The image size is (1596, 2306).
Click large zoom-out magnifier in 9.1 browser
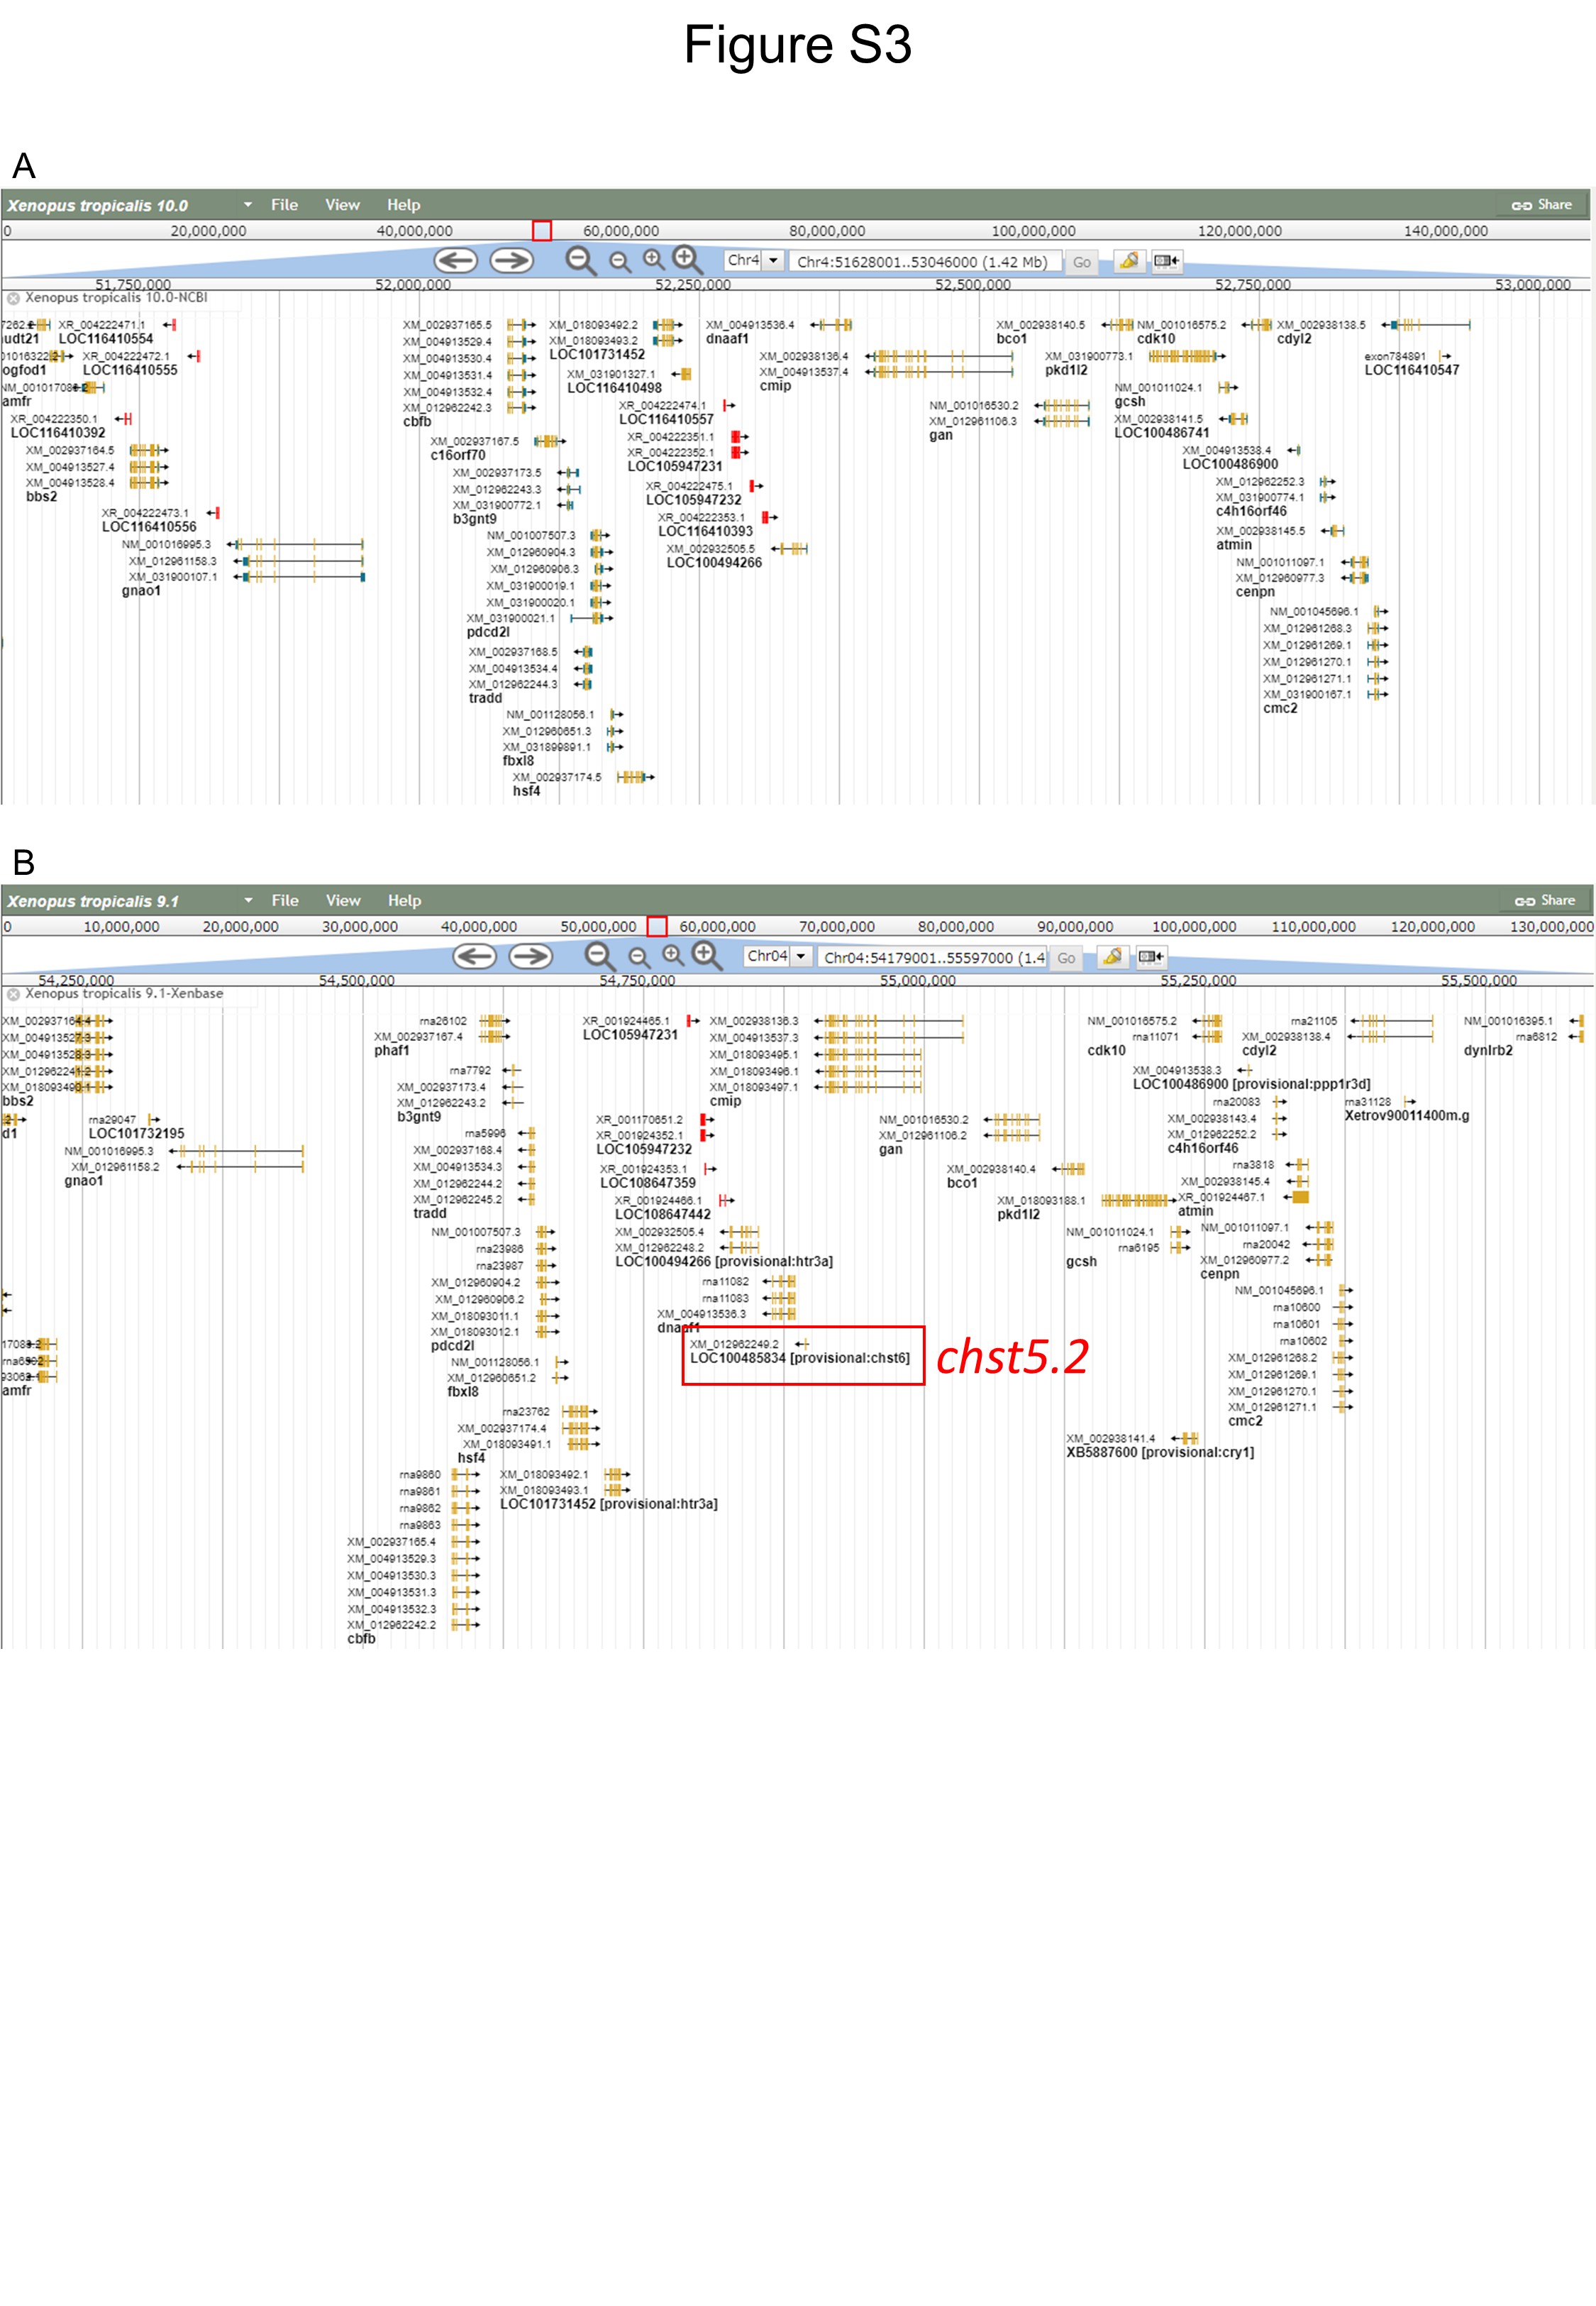point(599,956)
